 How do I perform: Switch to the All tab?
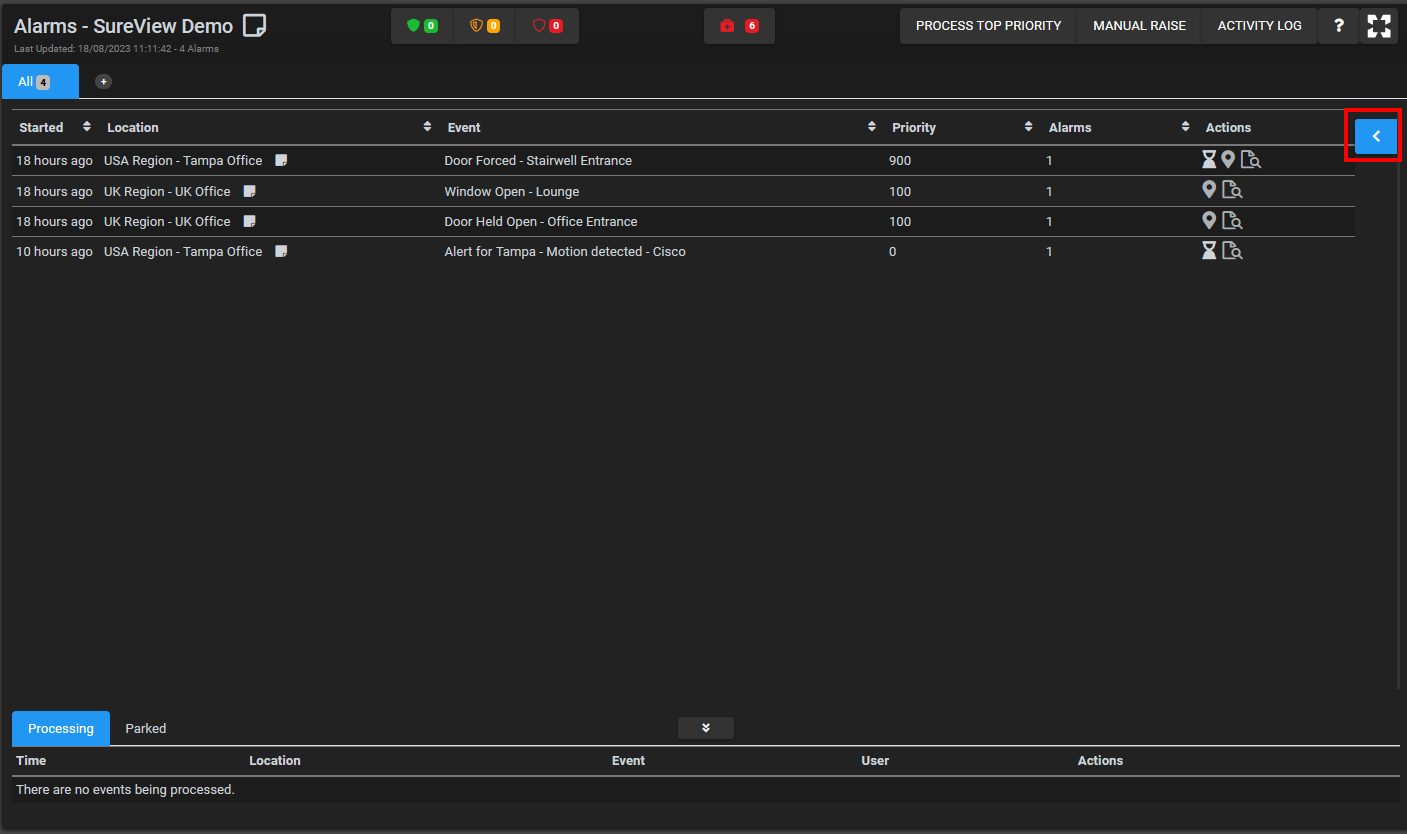click(x=40, y=82)
